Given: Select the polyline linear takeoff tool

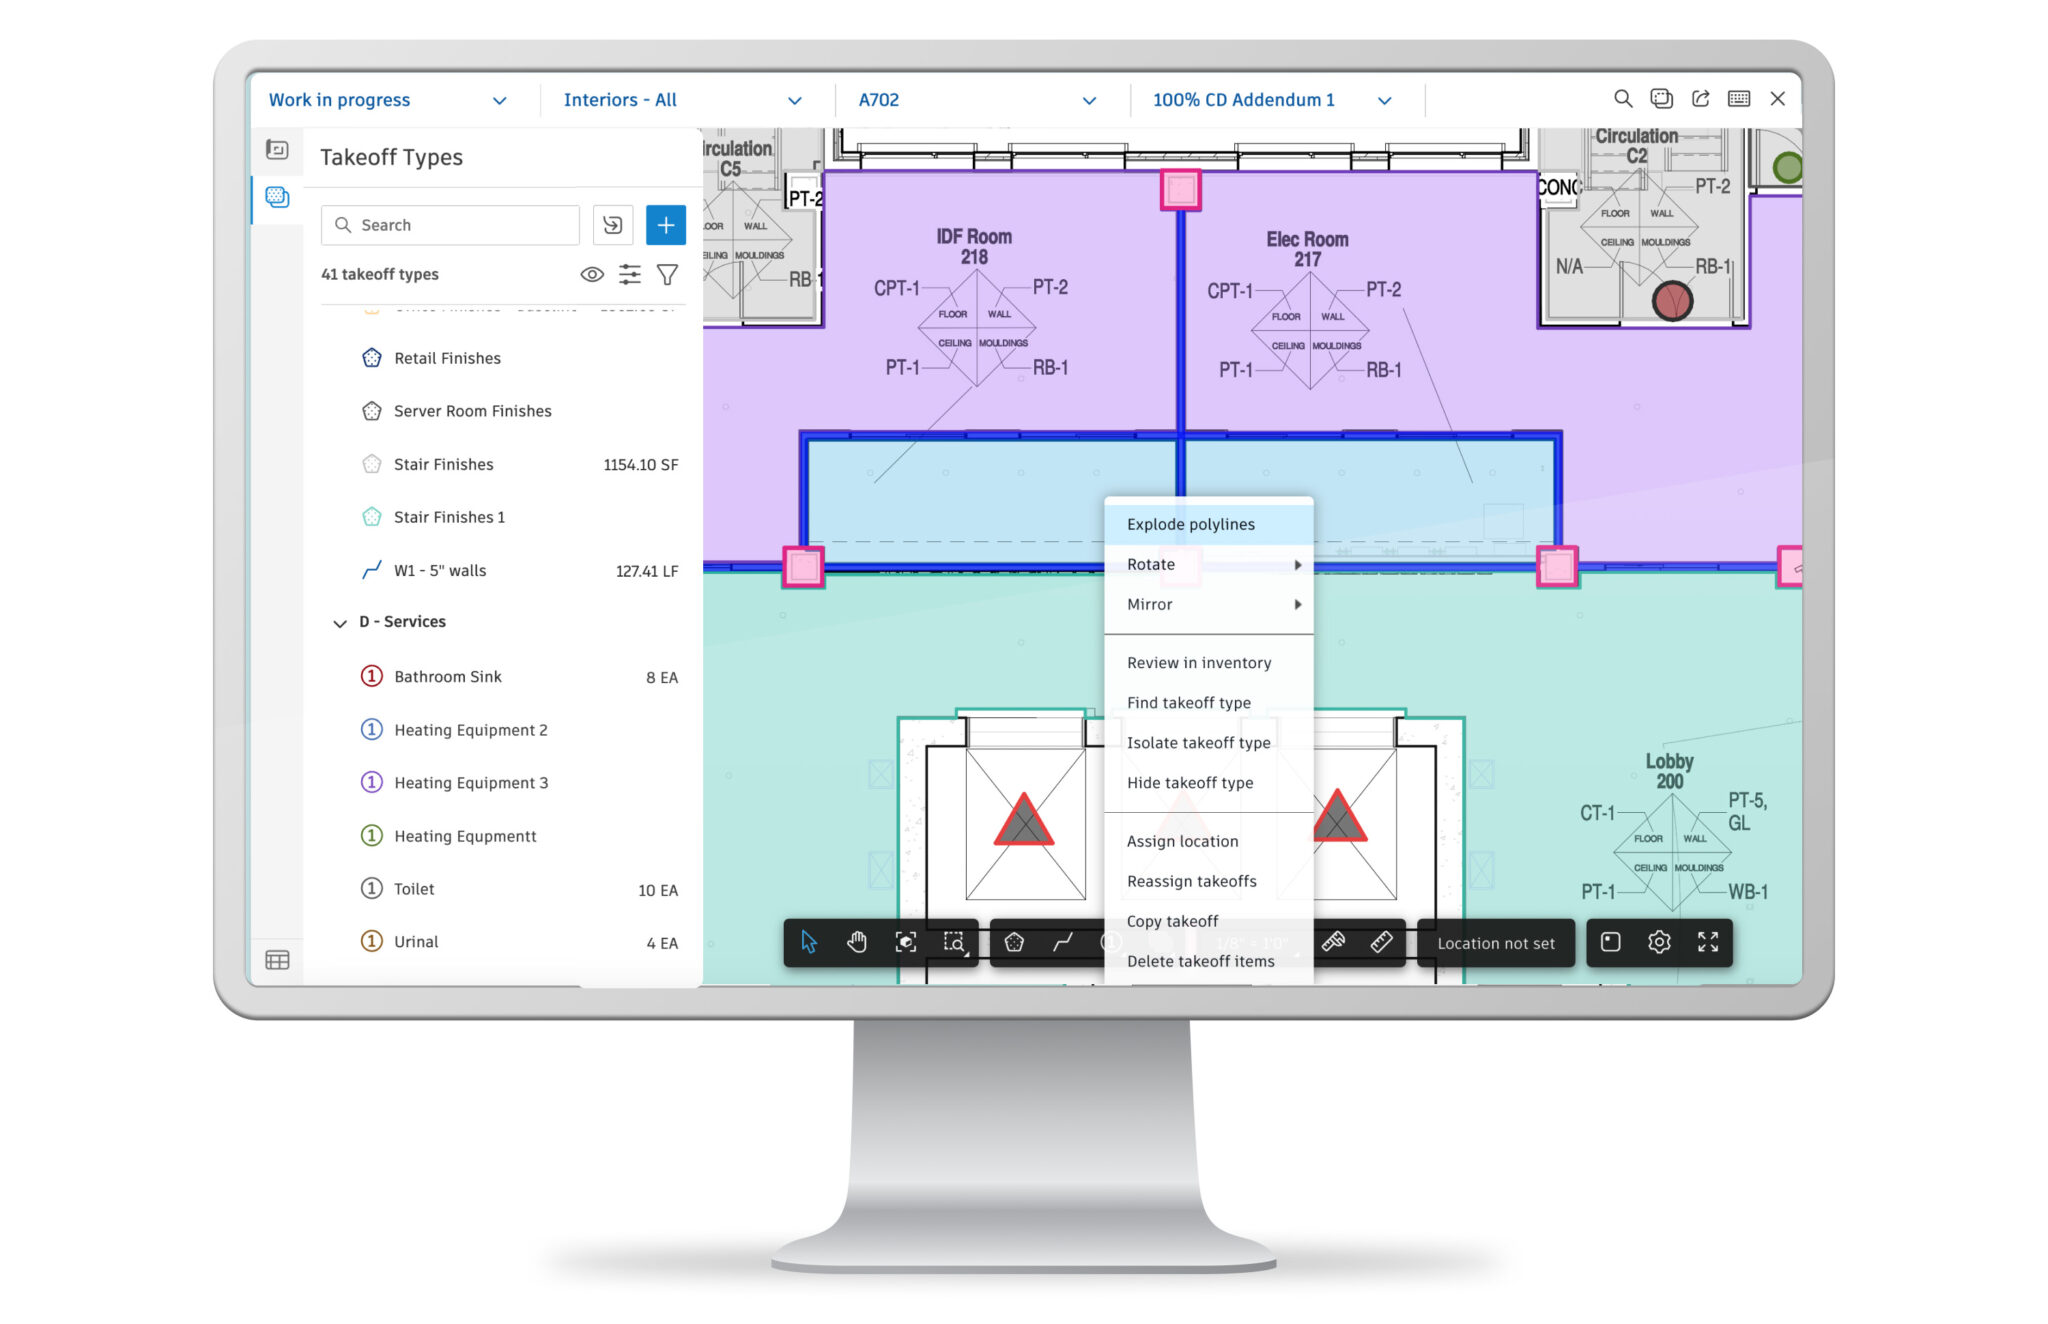Looking at the screenshot, I should pos(1063,941).
